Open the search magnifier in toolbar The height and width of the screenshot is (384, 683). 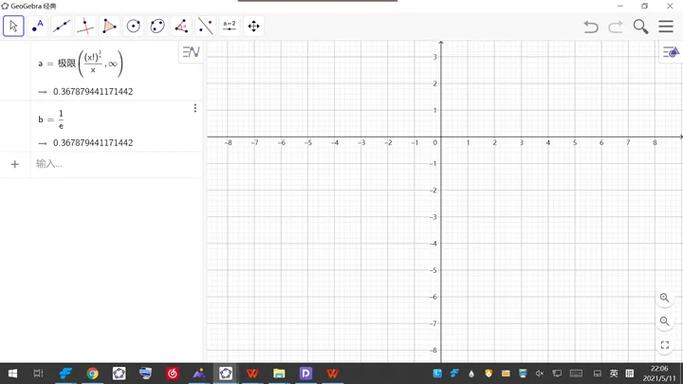click(x=640, y=27)
